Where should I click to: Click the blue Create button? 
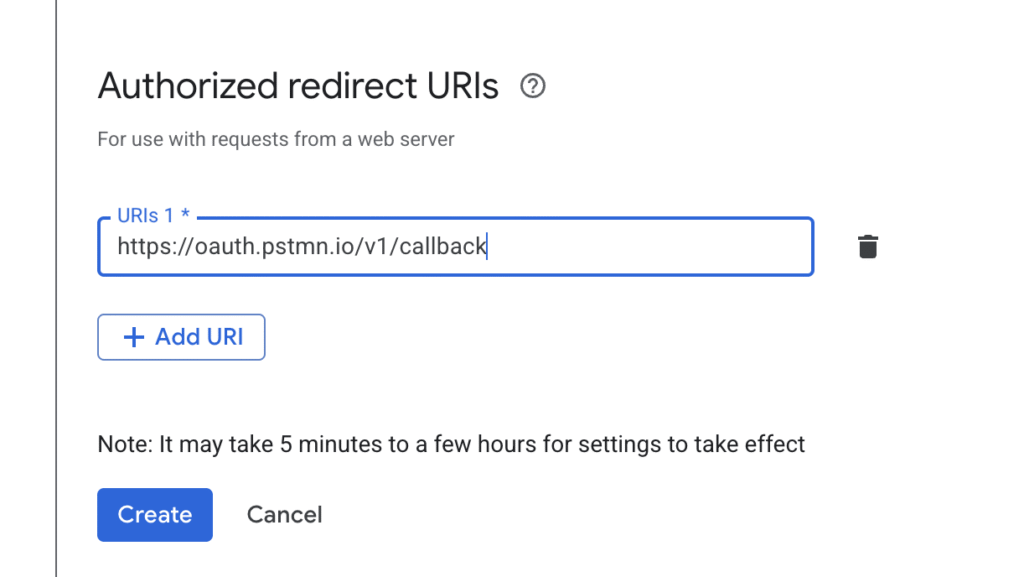coord(155,515)
